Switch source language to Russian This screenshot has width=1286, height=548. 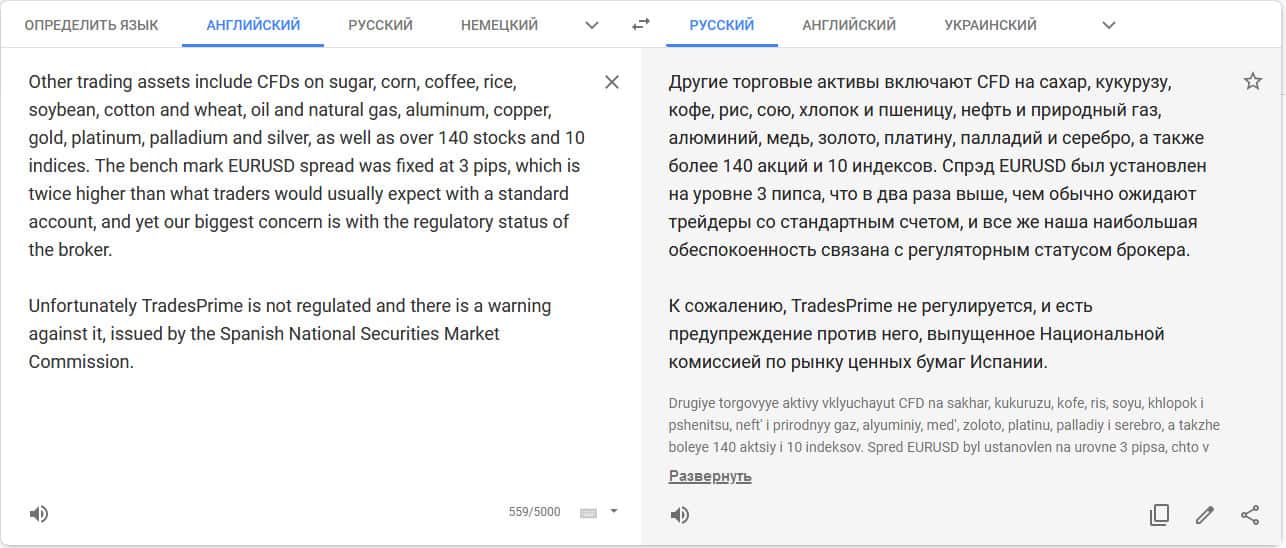(380, 25)
